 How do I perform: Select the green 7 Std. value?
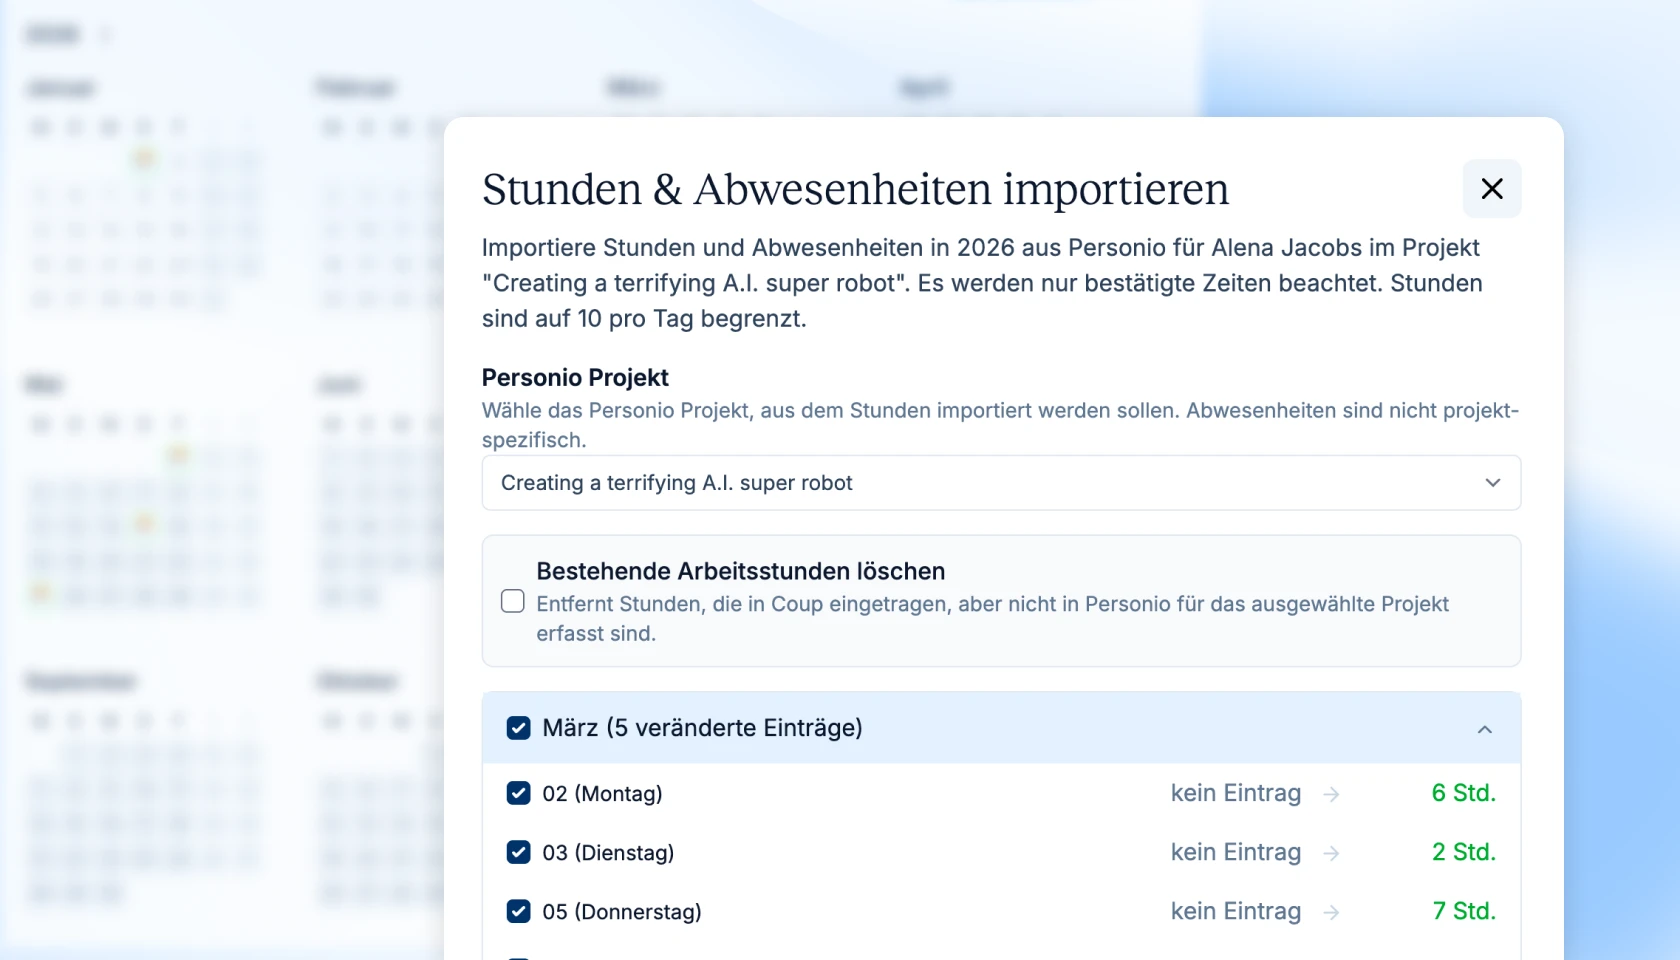coord(1463,911)
